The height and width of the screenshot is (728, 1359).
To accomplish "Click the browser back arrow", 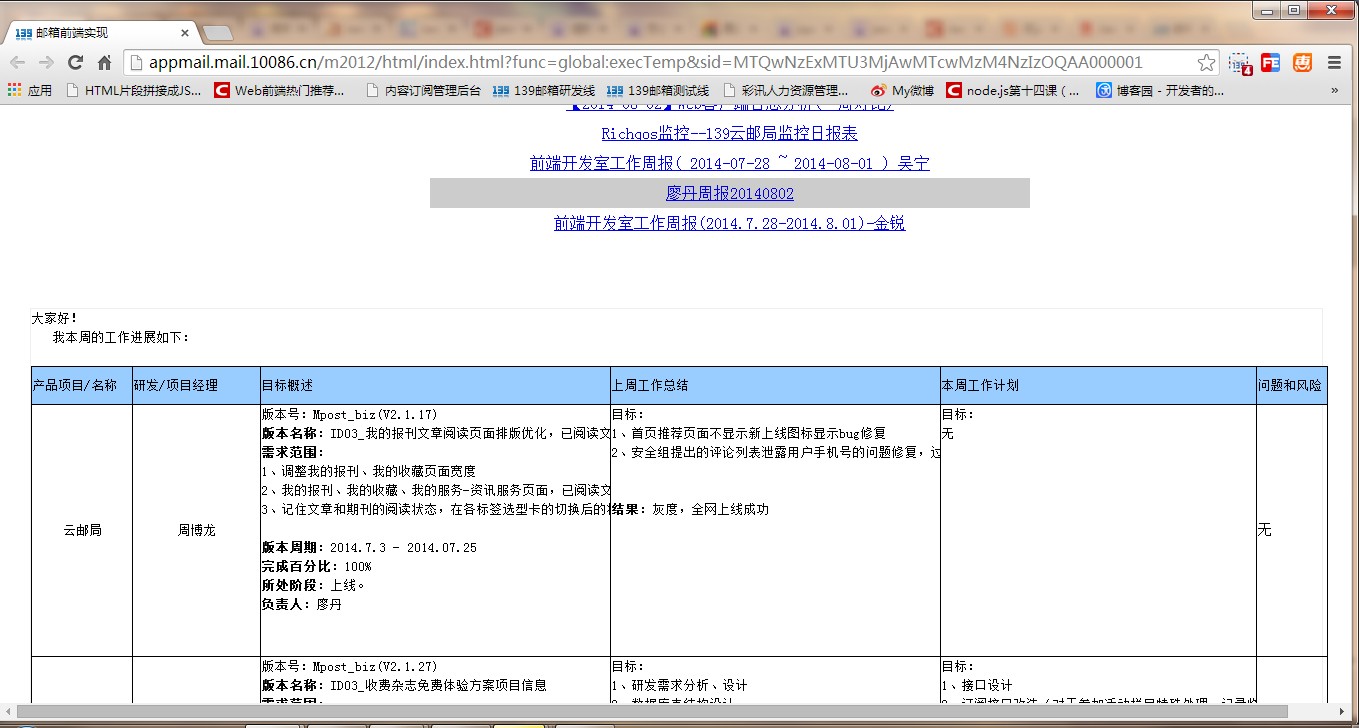I will coord(17,62).
